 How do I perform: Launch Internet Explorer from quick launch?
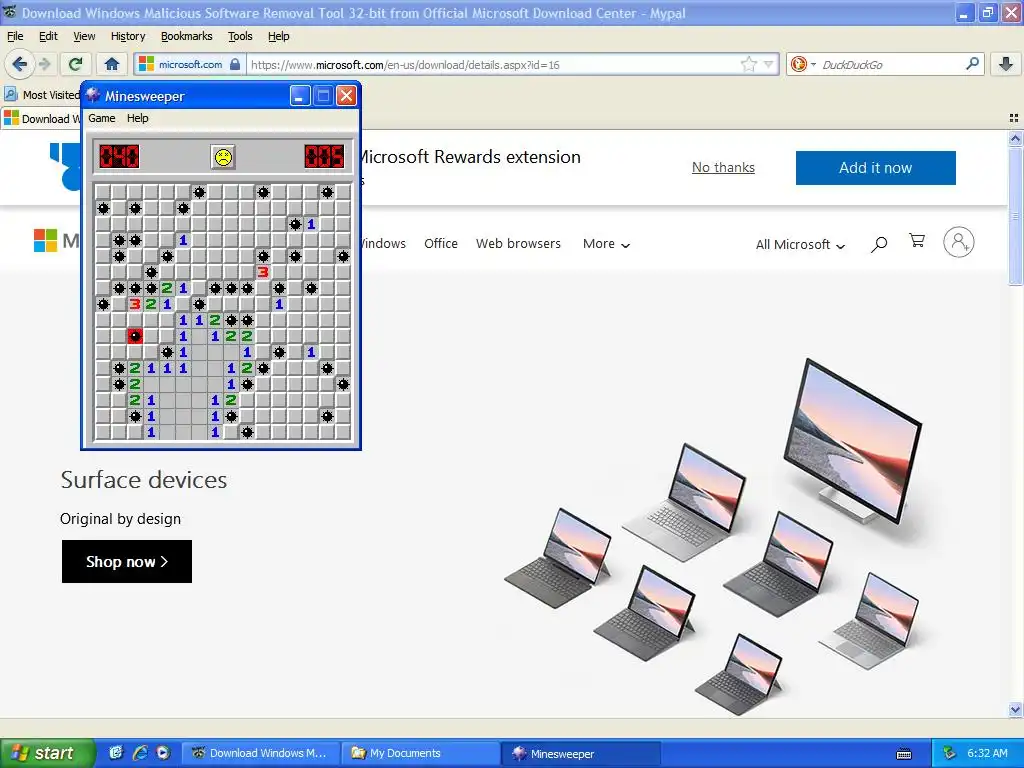[x=140, y=753]
